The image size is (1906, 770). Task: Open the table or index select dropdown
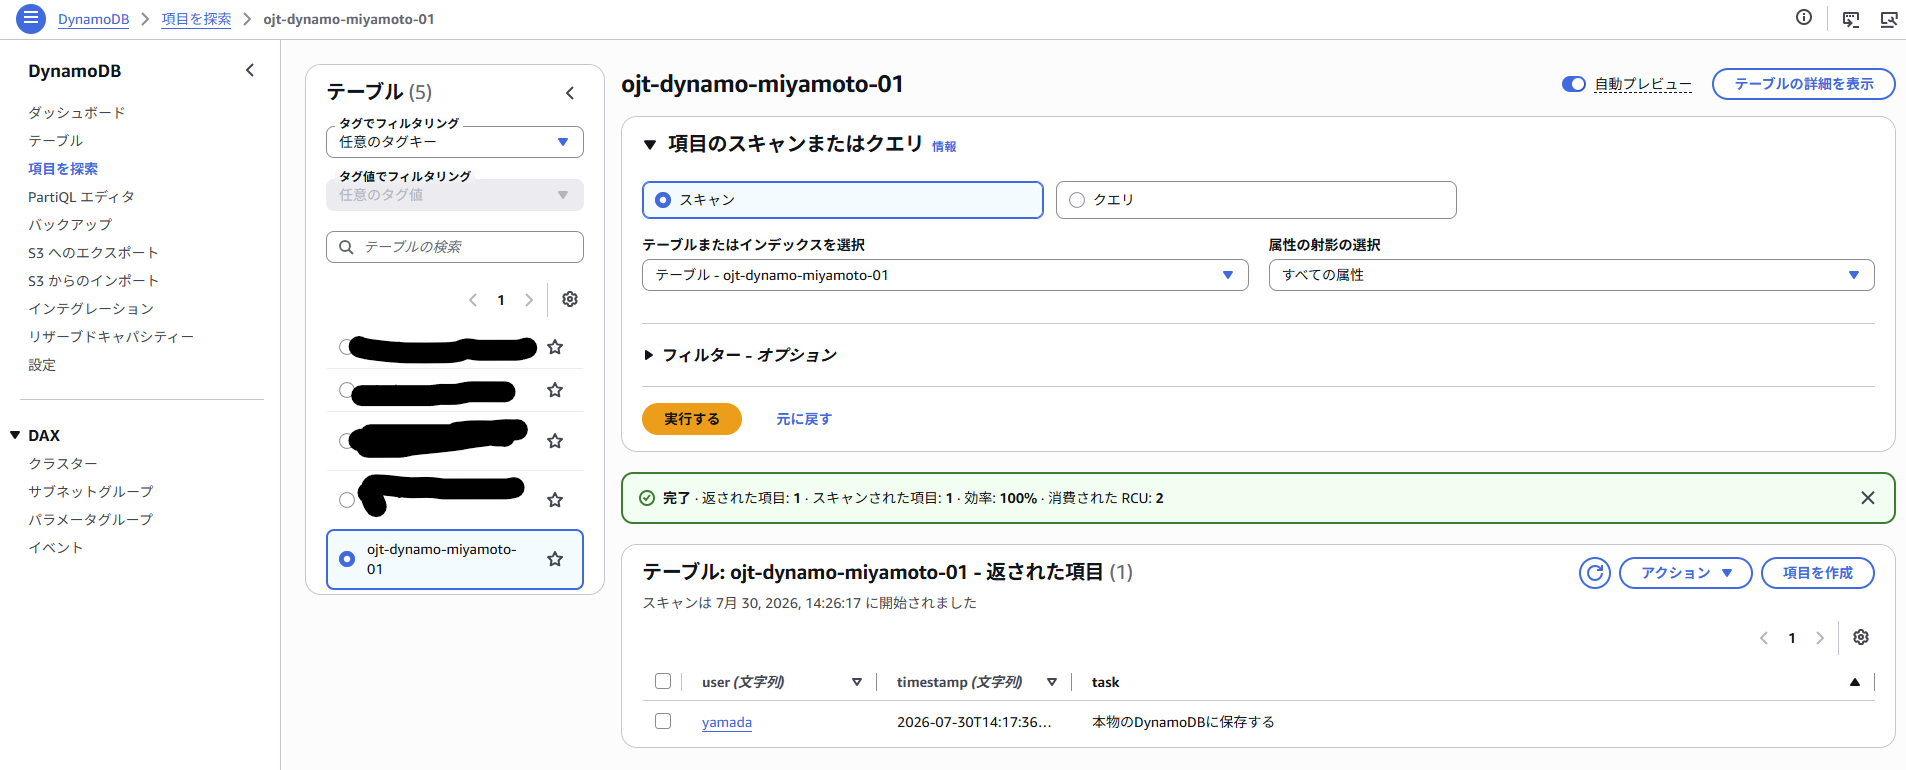click(945, 275)
